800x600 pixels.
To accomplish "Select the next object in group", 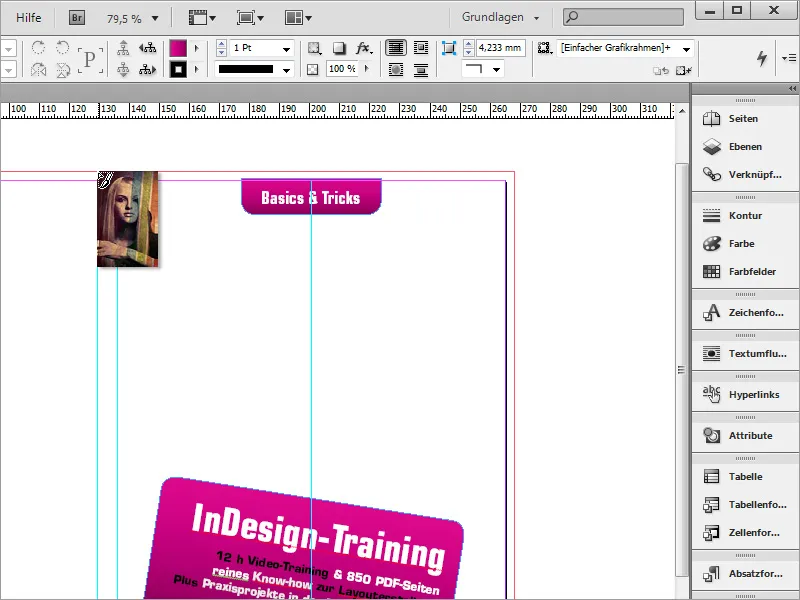I will (147, 69).
